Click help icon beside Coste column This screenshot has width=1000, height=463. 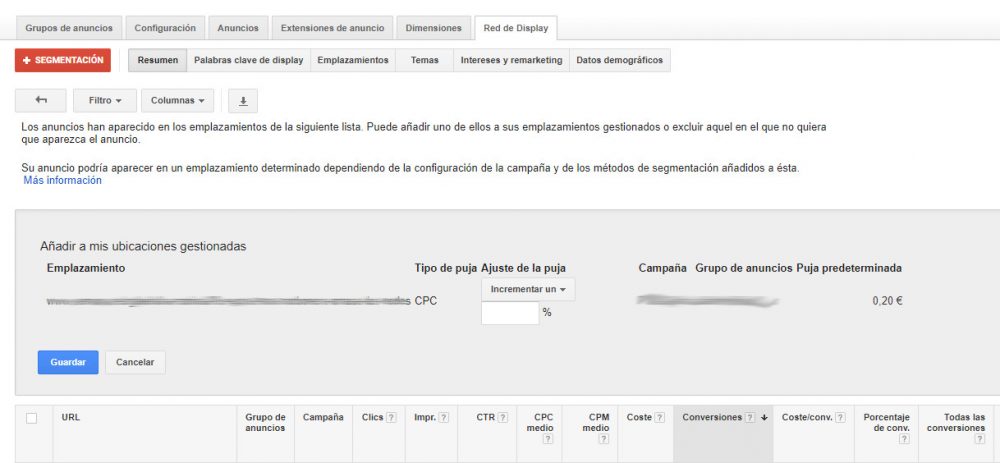tap(660, 417)
